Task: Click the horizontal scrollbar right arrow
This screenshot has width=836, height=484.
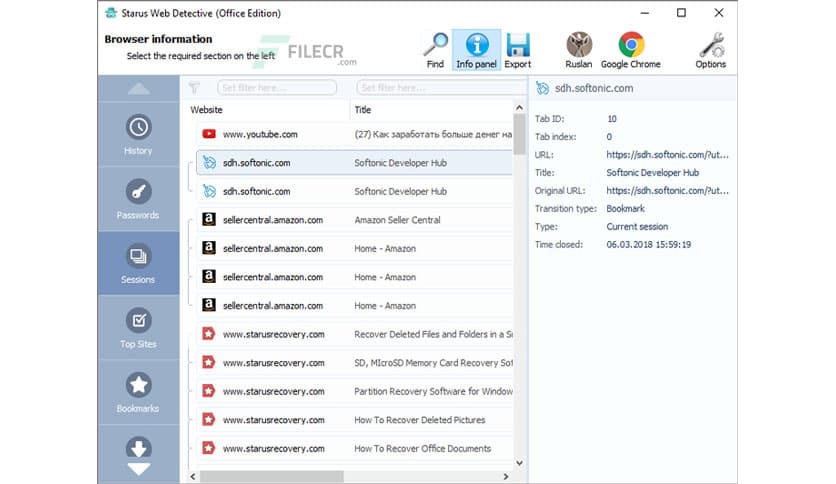Action: click(x=506, y=477)
